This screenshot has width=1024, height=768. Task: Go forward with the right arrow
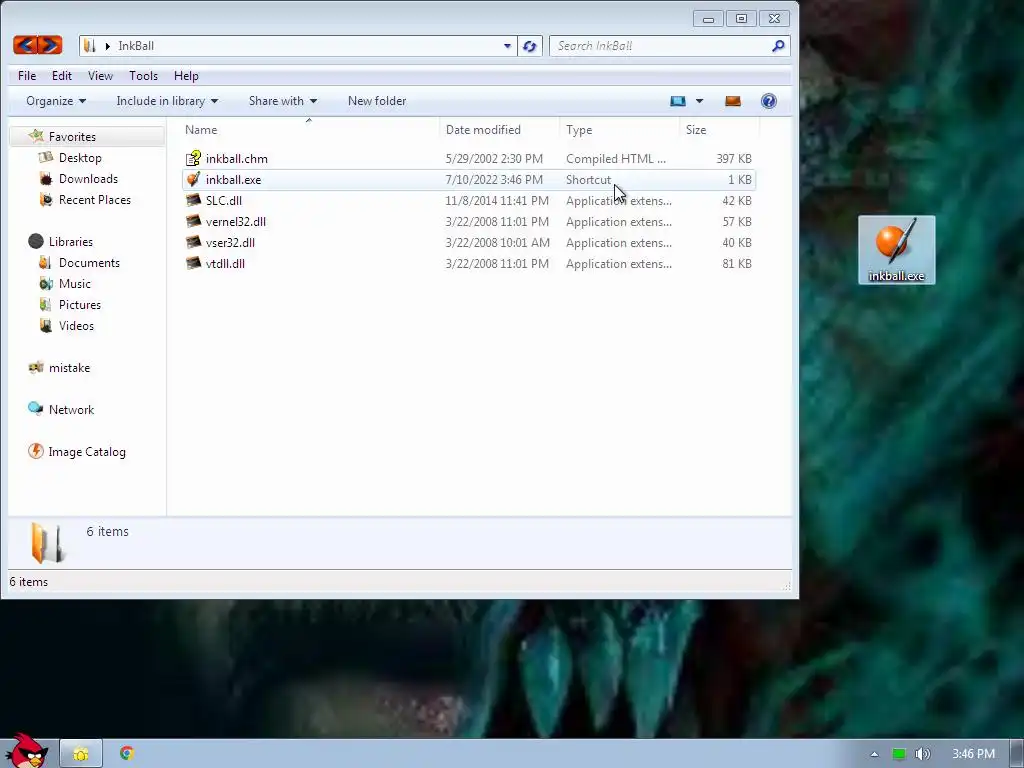click(50, 45)
